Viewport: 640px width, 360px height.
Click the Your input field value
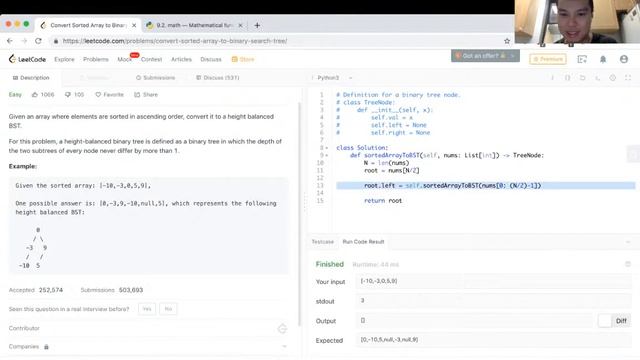pyautogui.click(x=494, y=281)
